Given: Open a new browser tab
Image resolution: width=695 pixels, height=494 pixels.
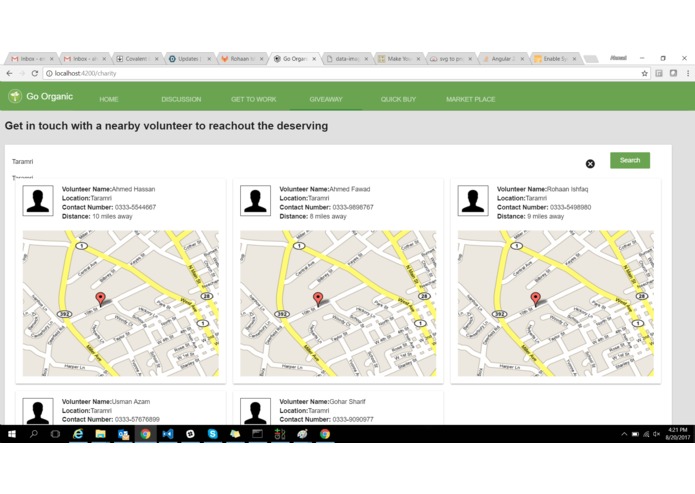Looking at the screenshot, I should point(591,59).
